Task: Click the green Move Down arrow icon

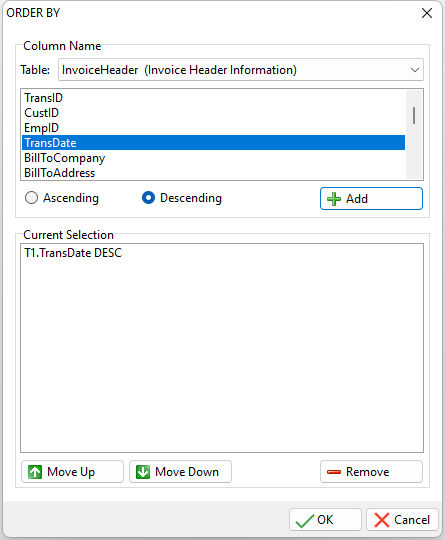Action: tap(143, 472)
